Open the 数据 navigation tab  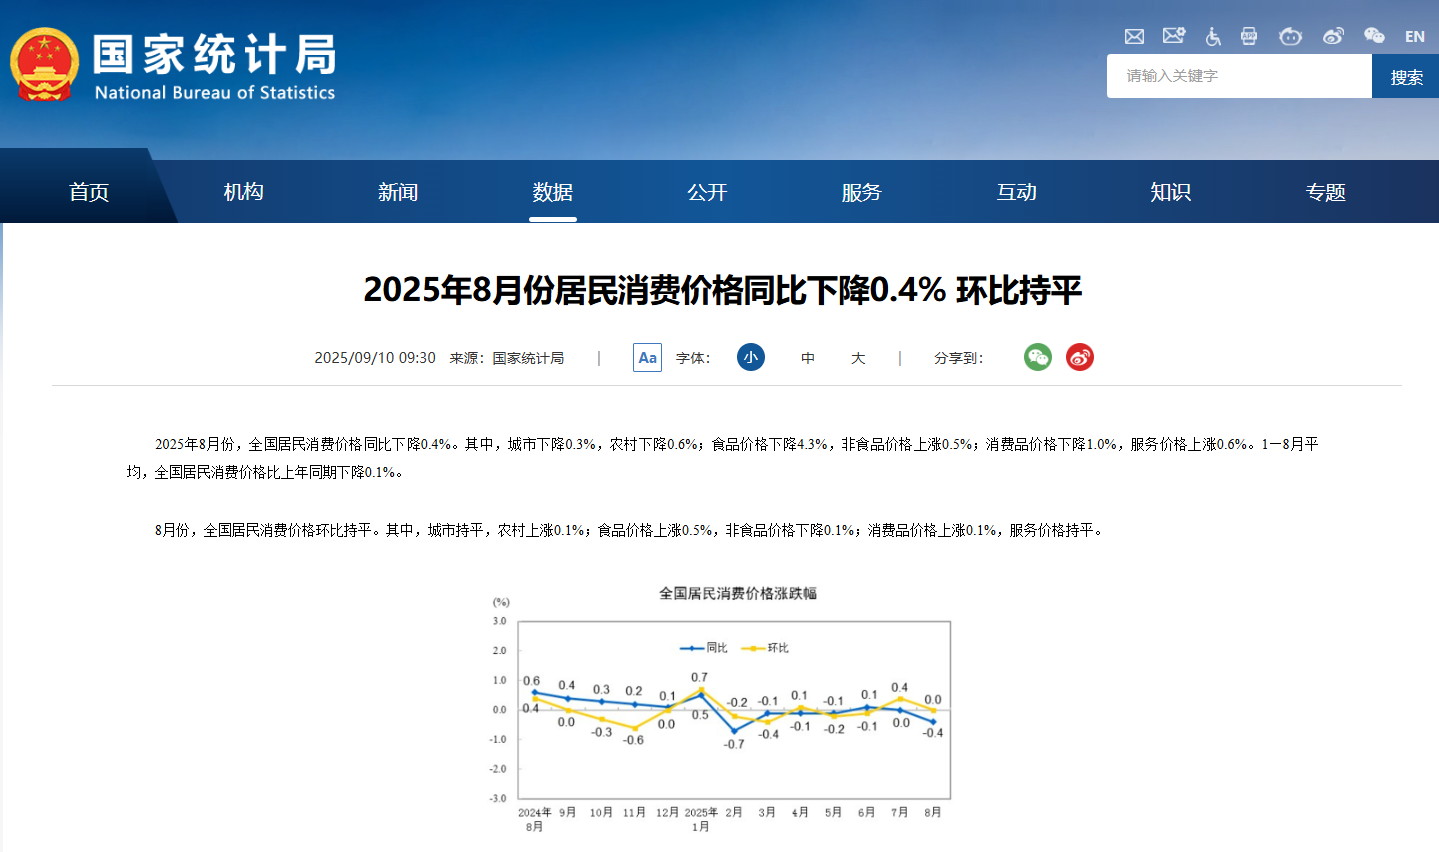pos(553,192)
